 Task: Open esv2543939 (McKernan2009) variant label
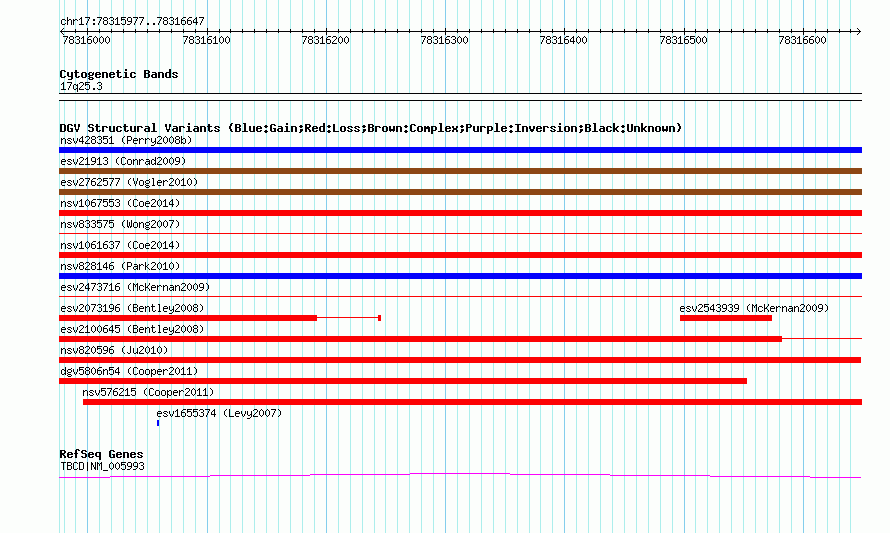tap(754, 308)
